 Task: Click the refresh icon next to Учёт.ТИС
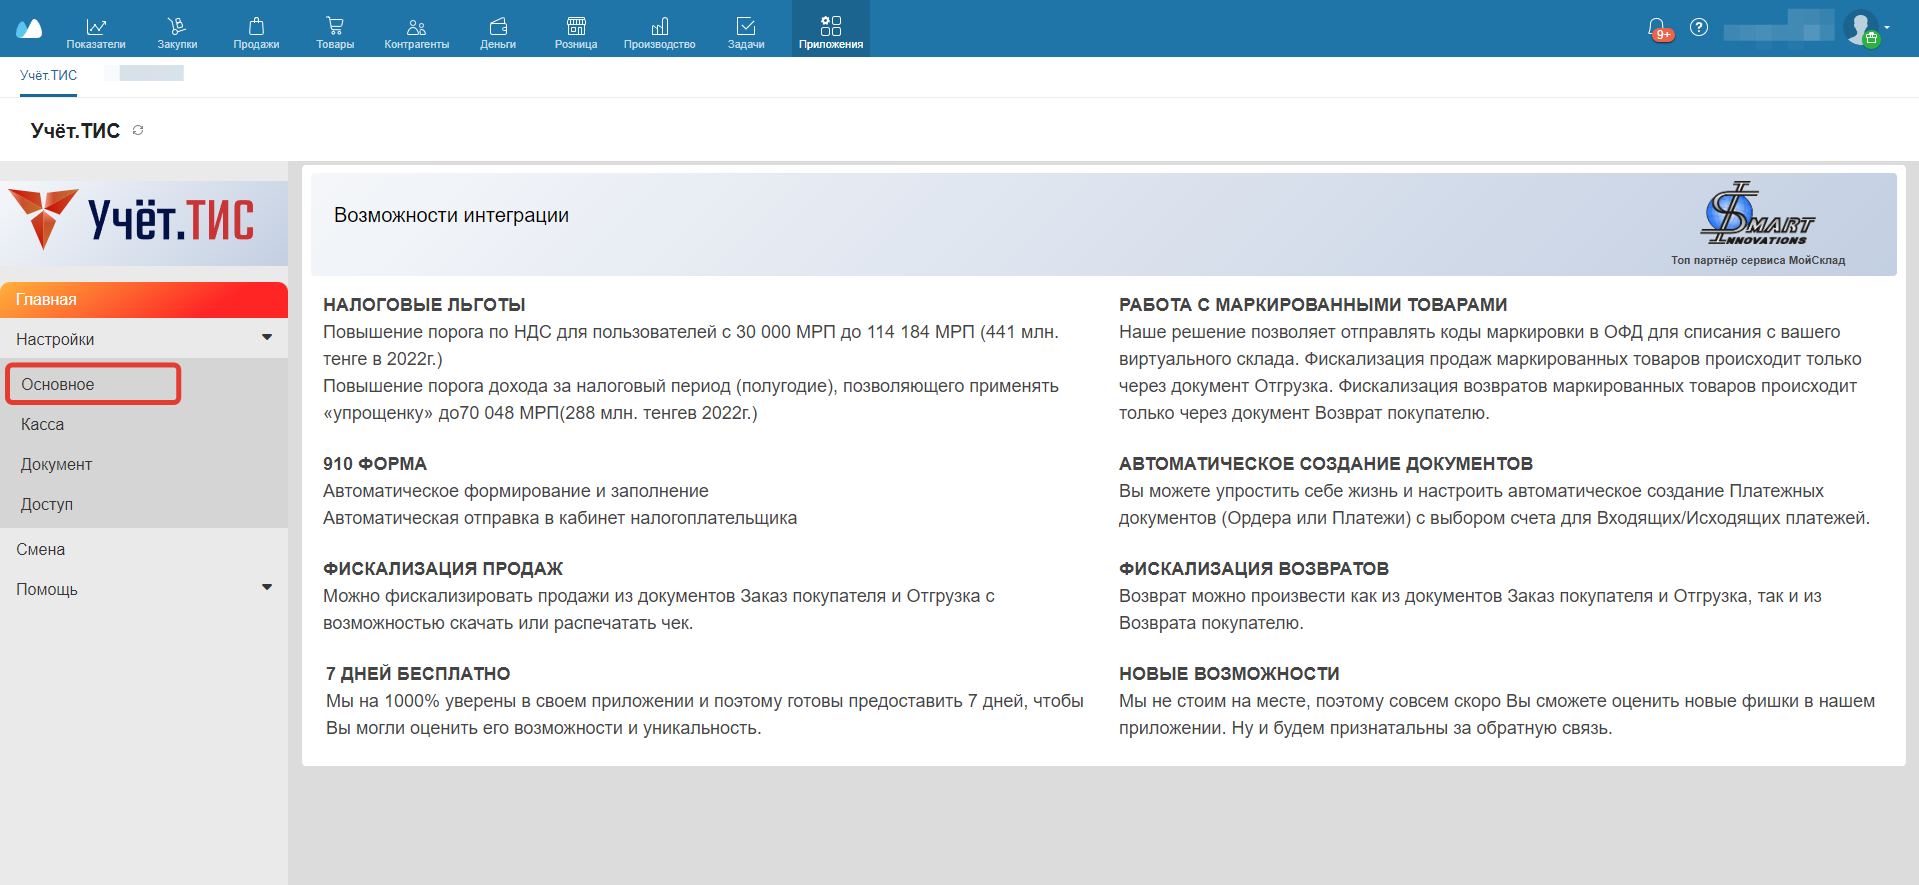138,130
